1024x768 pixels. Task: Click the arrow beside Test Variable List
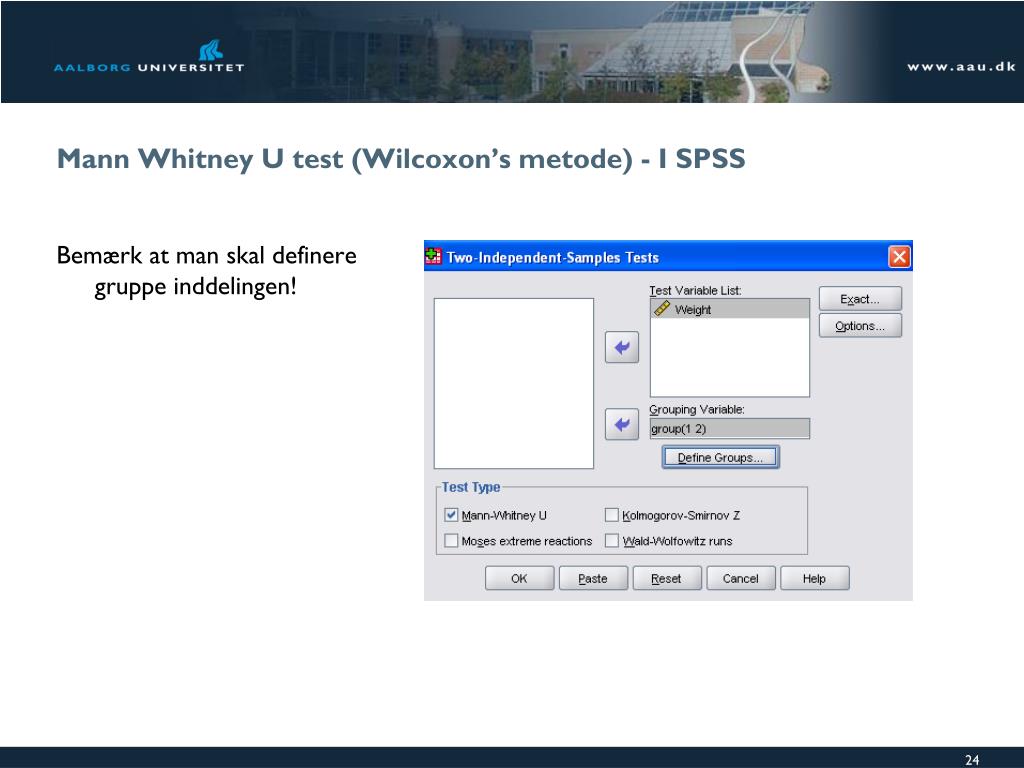[622, 347]
